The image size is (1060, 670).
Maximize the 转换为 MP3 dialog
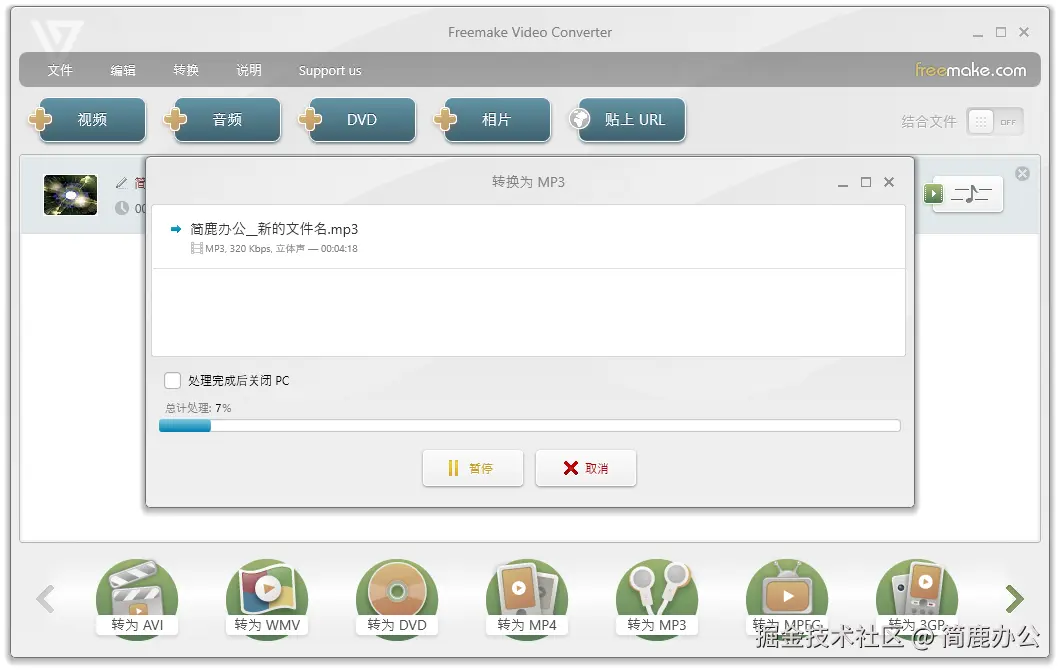pyautogui.click(x=866, y=183)
